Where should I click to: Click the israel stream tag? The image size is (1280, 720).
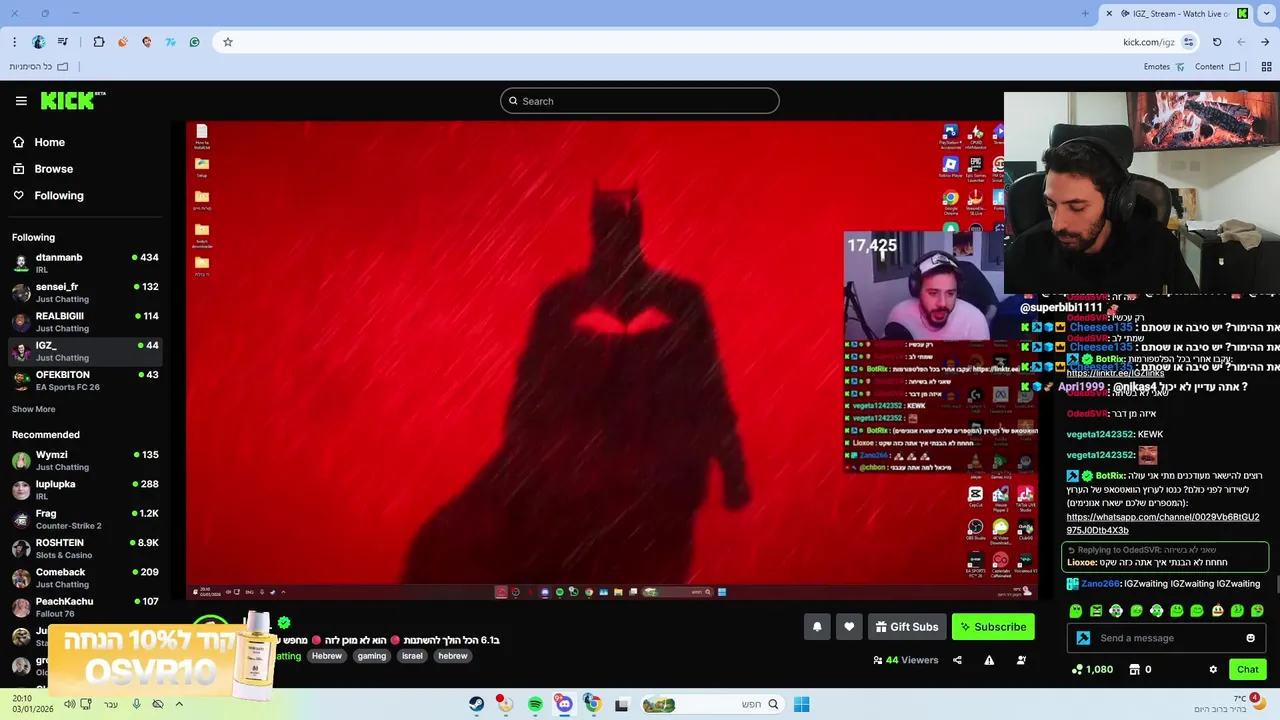pyautogui.click(x=412, y=656)
